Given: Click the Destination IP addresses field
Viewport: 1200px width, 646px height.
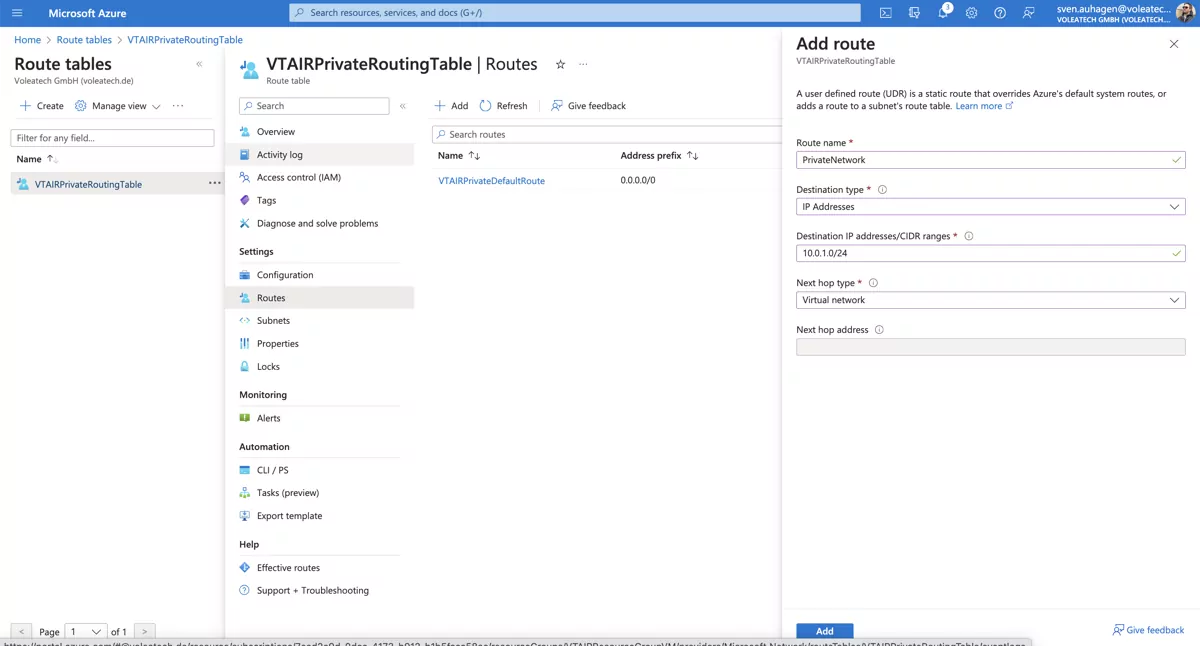Looking at the screenshot, I should click(x=990, y=253).
